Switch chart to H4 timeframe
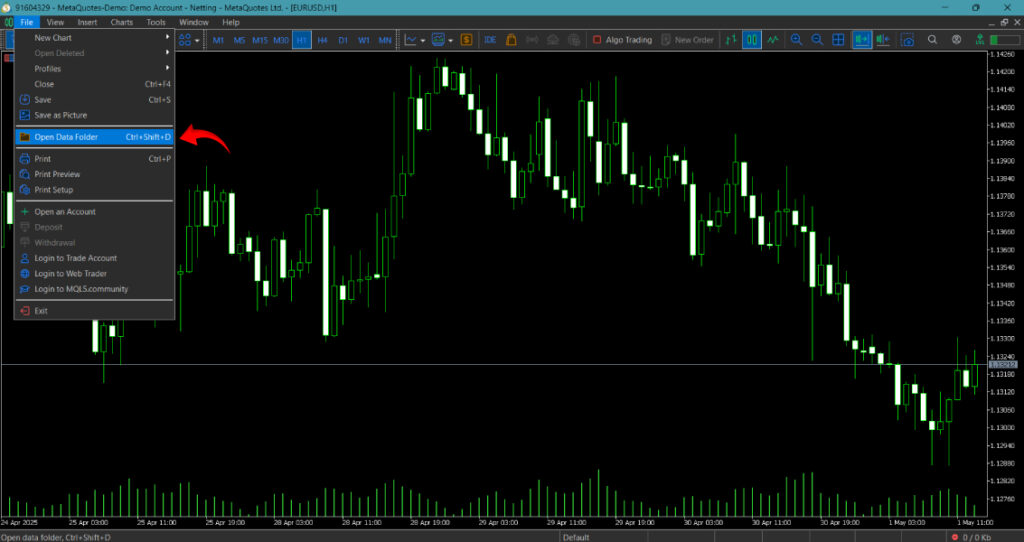This screenshot has height=542, width=1024. (x=323, y=40)
